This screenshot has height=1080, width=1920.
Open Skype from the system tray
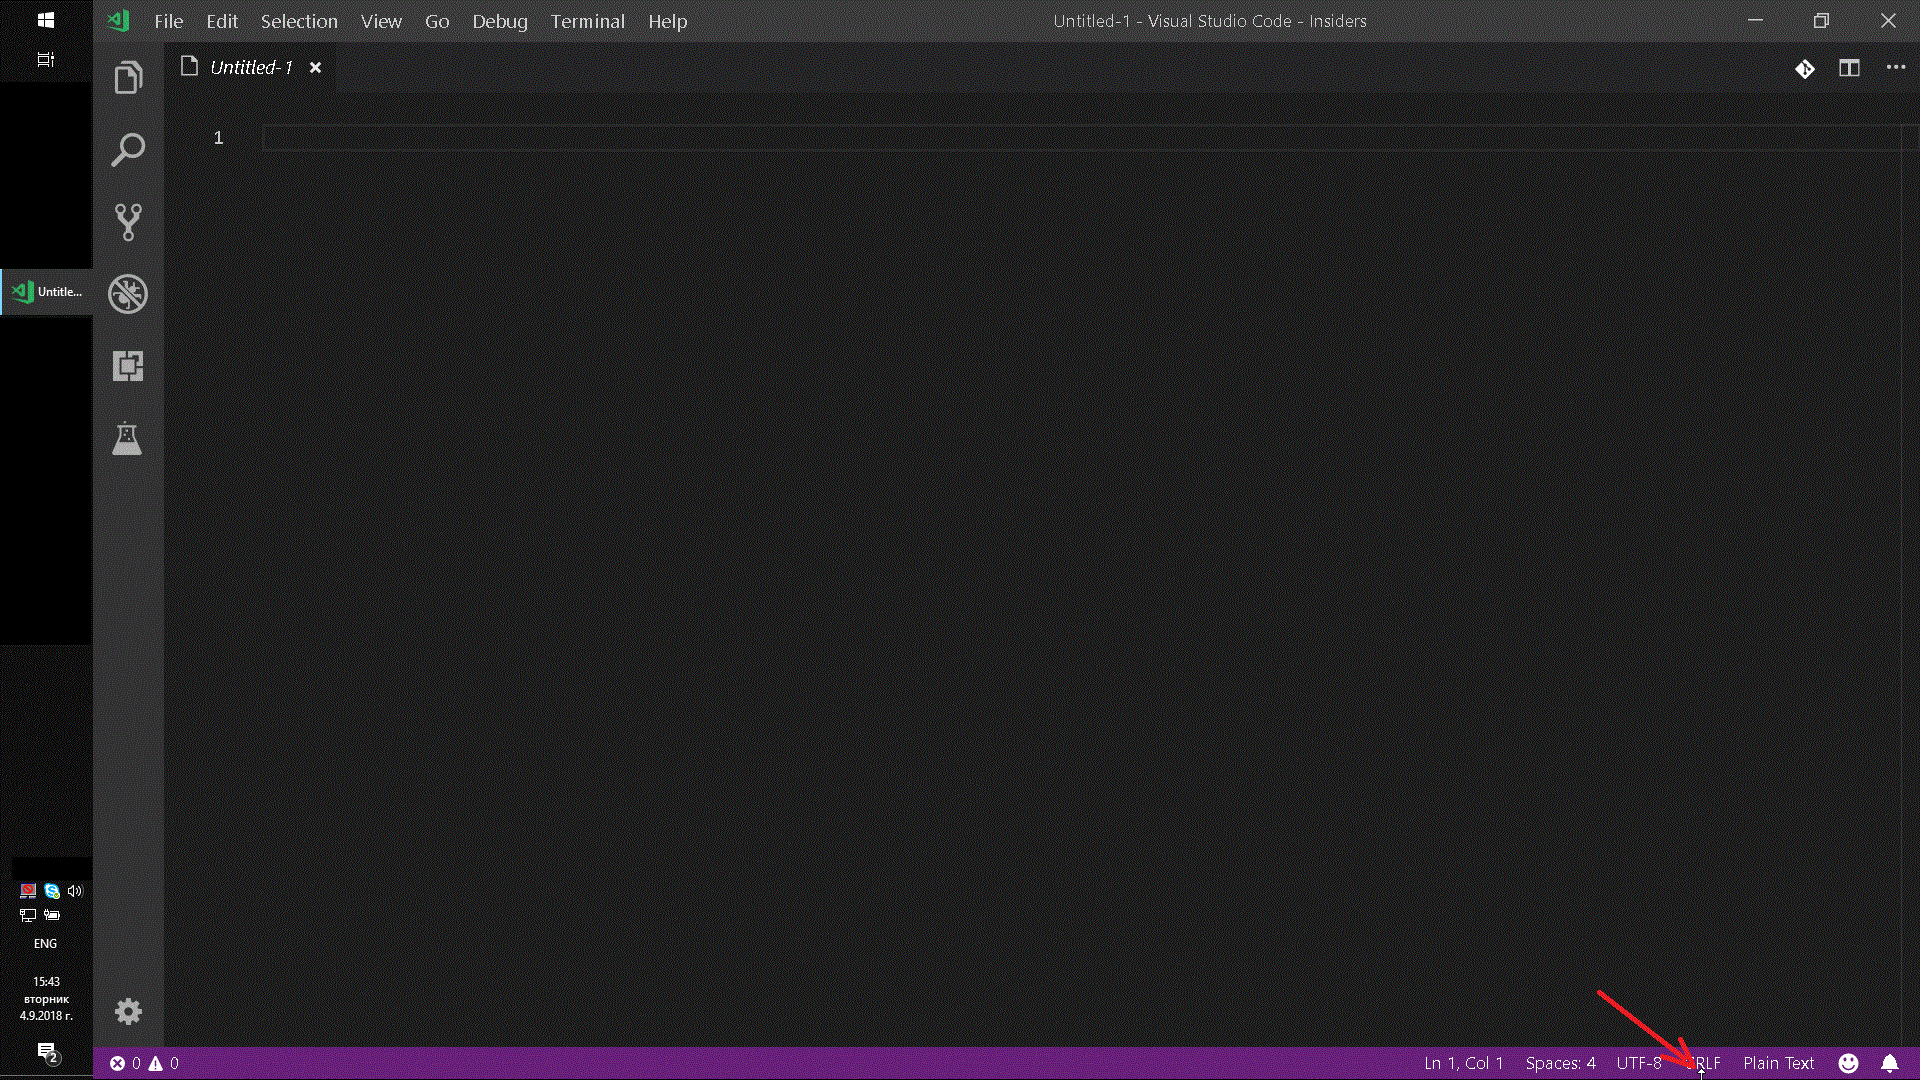[50, 890]
